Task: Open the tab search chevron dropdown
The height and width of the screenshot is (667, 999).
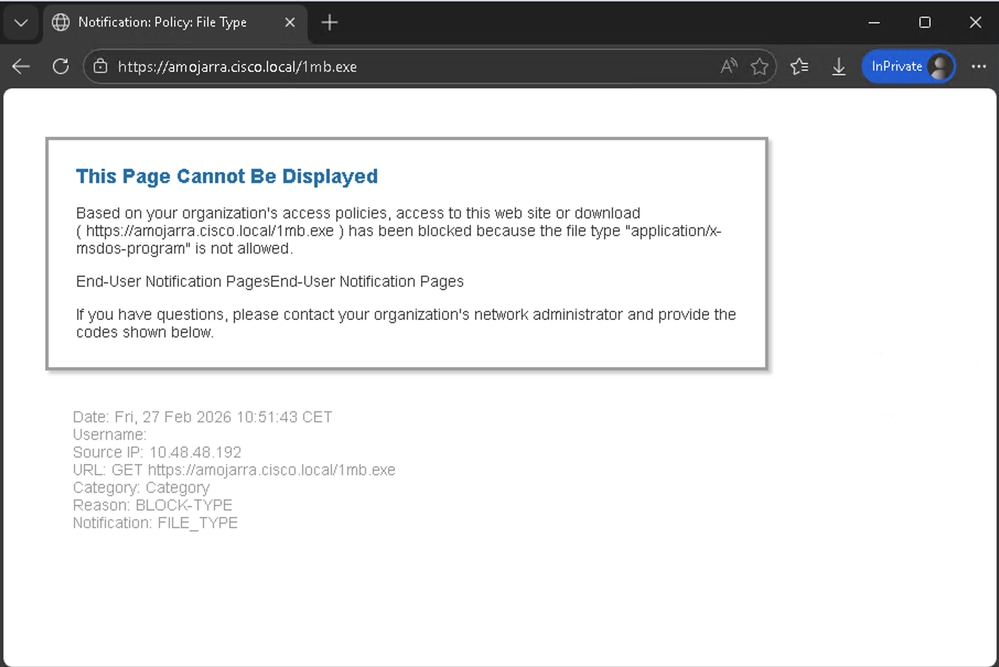Action: click(x=20, y=21)
